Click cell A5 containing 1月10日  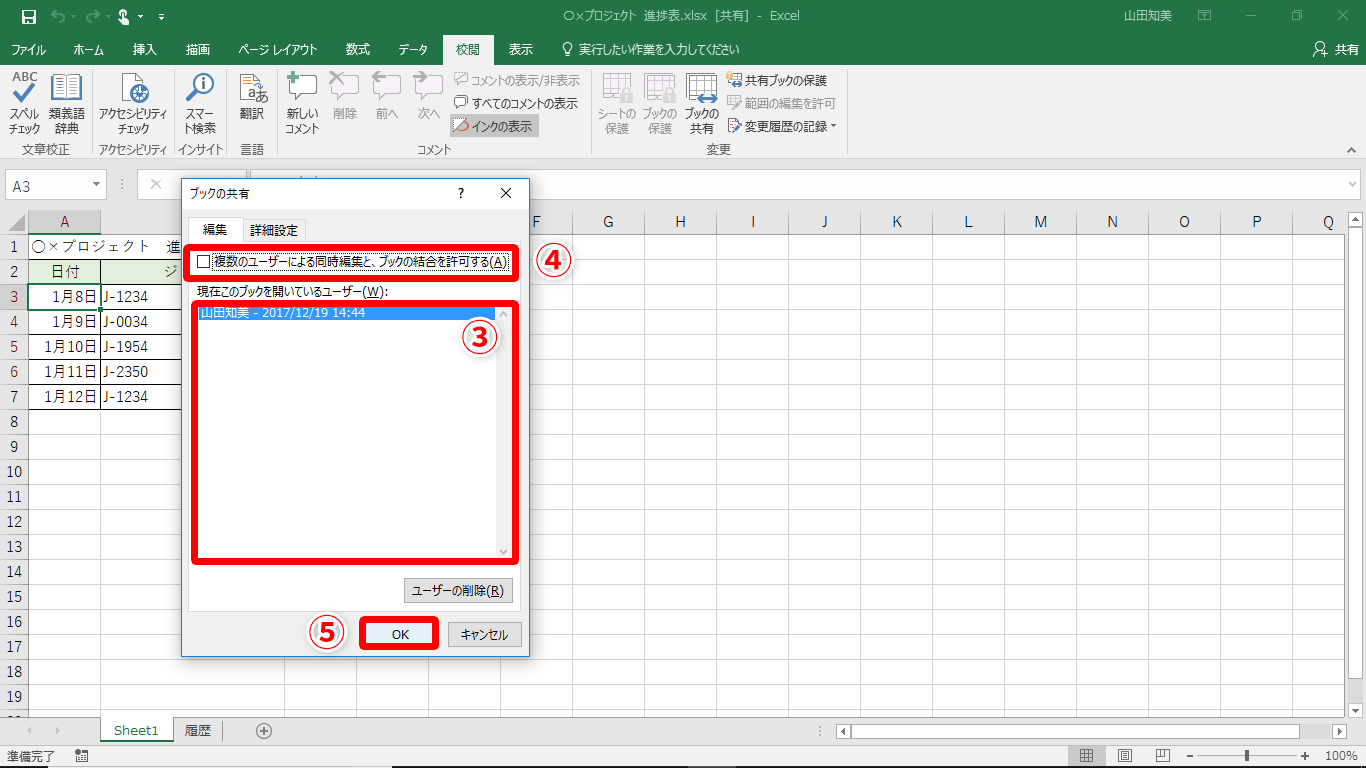point(65,347)
